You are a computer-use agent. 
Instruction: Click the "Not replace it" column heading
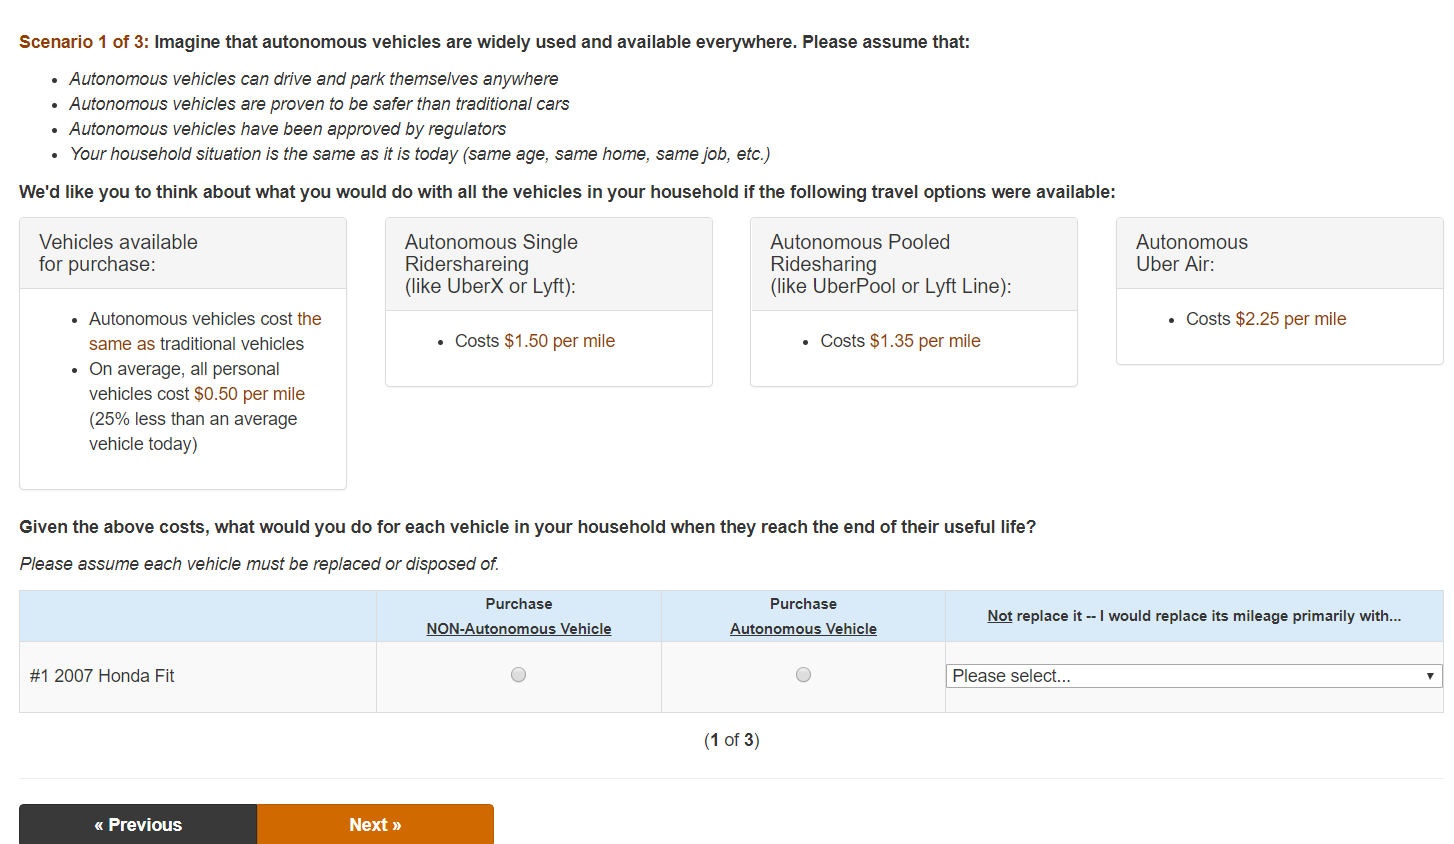coord(1193,616)
